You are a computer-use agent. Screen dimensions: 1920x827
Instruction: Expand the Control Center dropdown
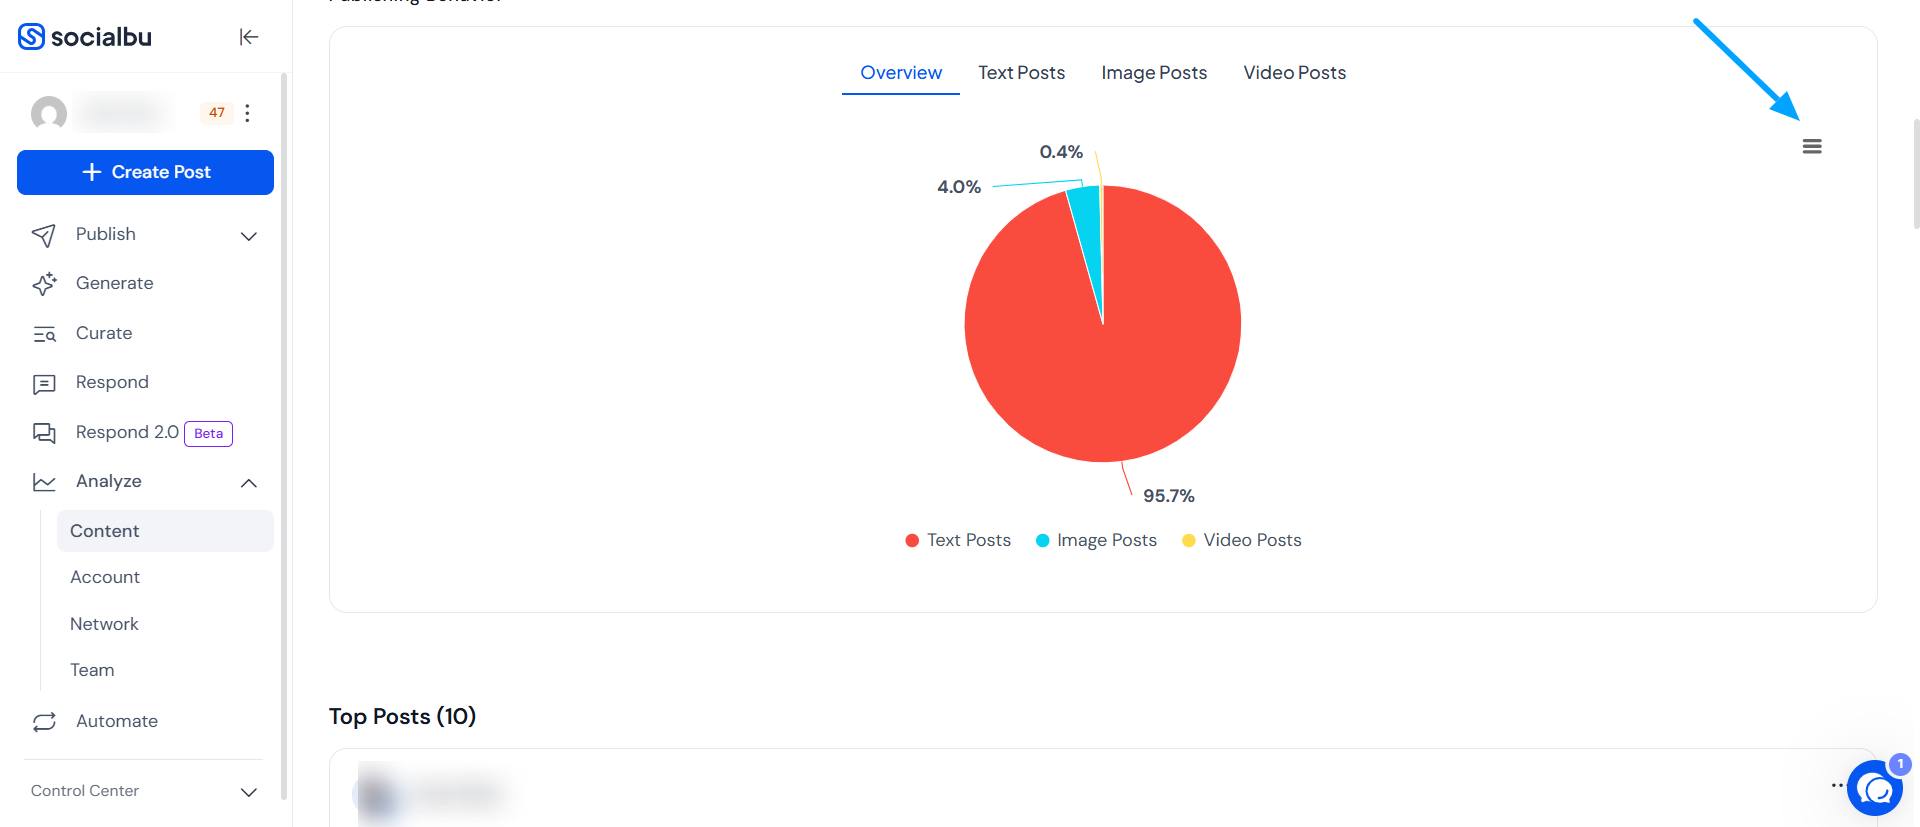pyautogui.click(x=249, y=792)
